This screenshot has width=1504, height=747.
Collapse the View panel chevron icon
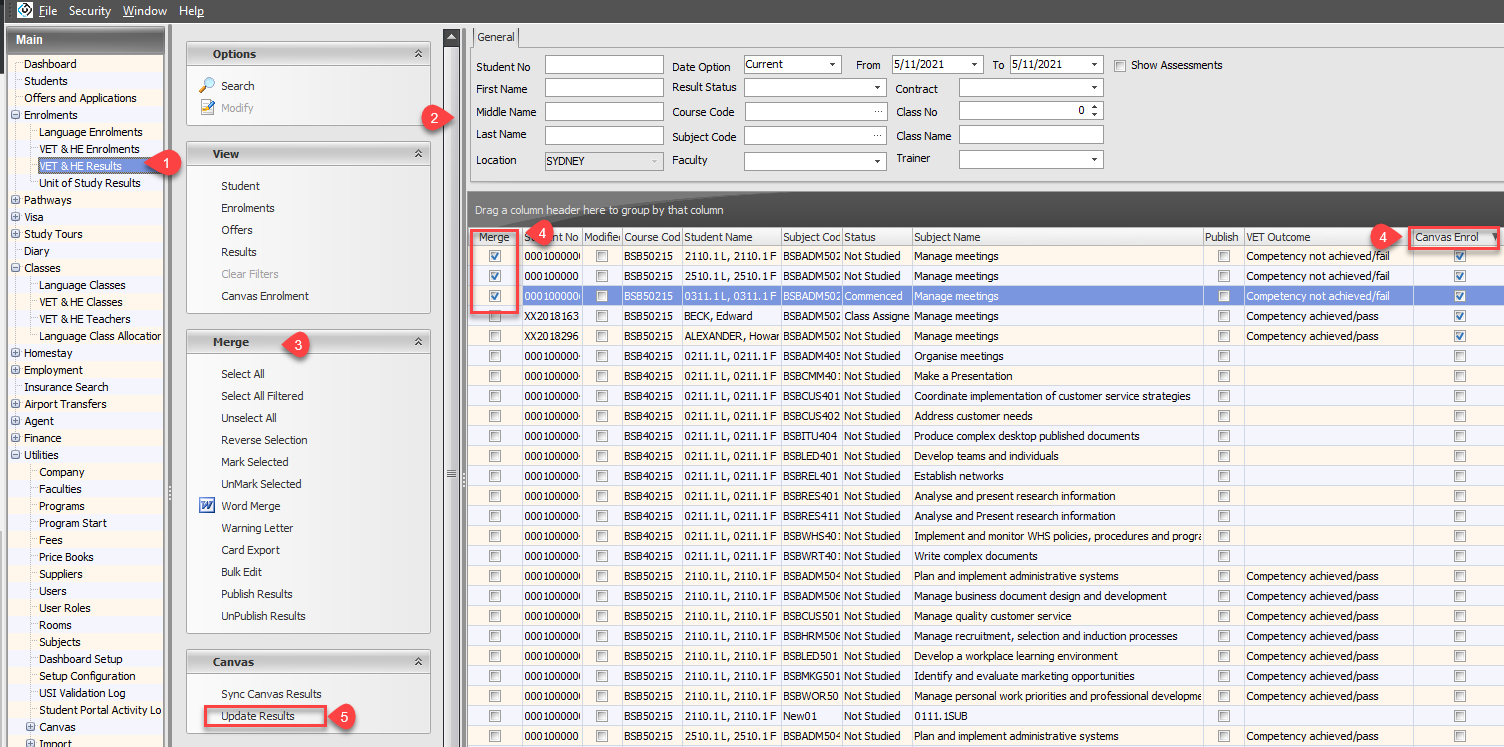[418, 154]
